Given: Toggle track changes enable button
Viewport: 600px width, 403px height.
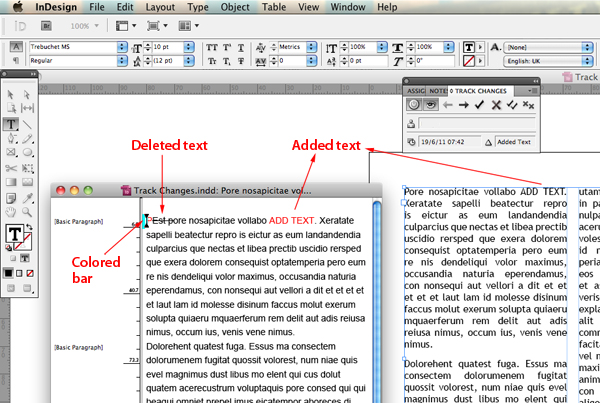Looking at the screenshot, I should point(414,104).
